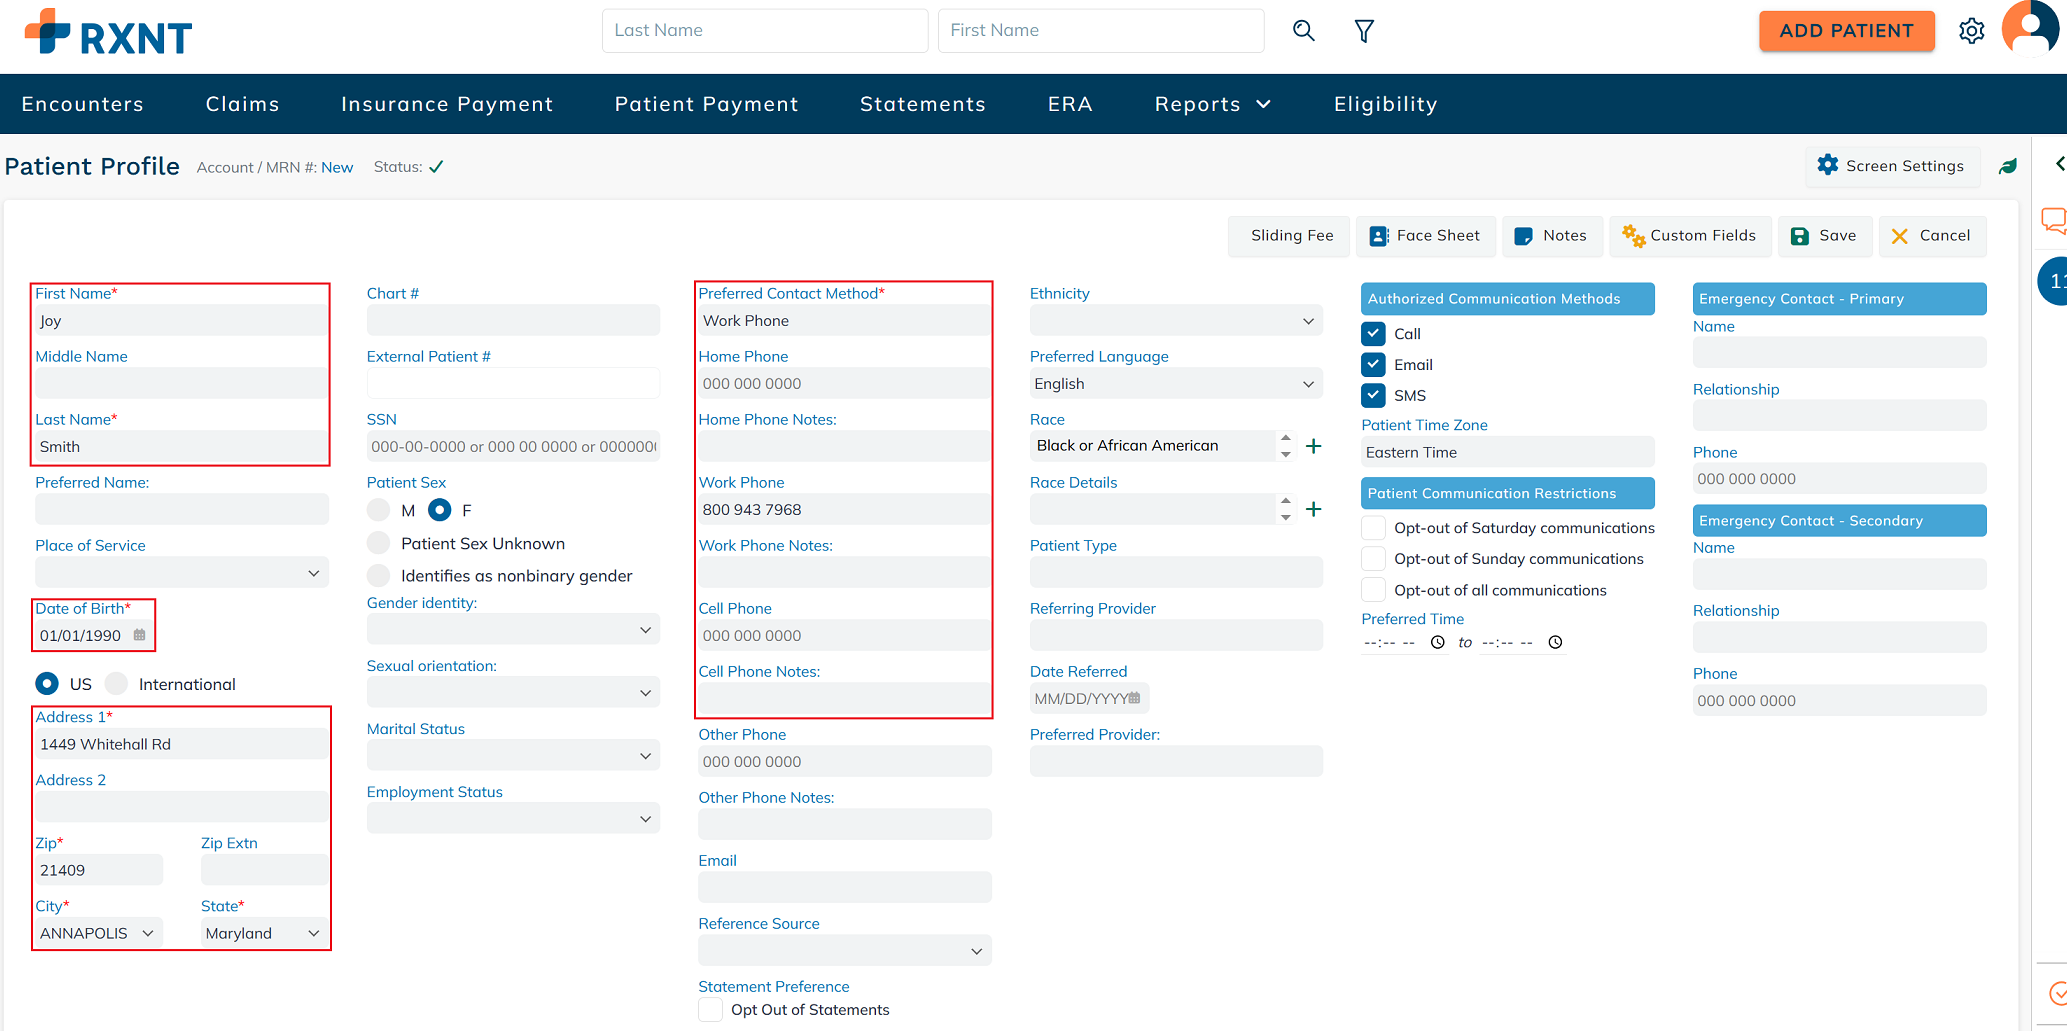Add a Race entry with plus icon

[x=1314, y=446]
